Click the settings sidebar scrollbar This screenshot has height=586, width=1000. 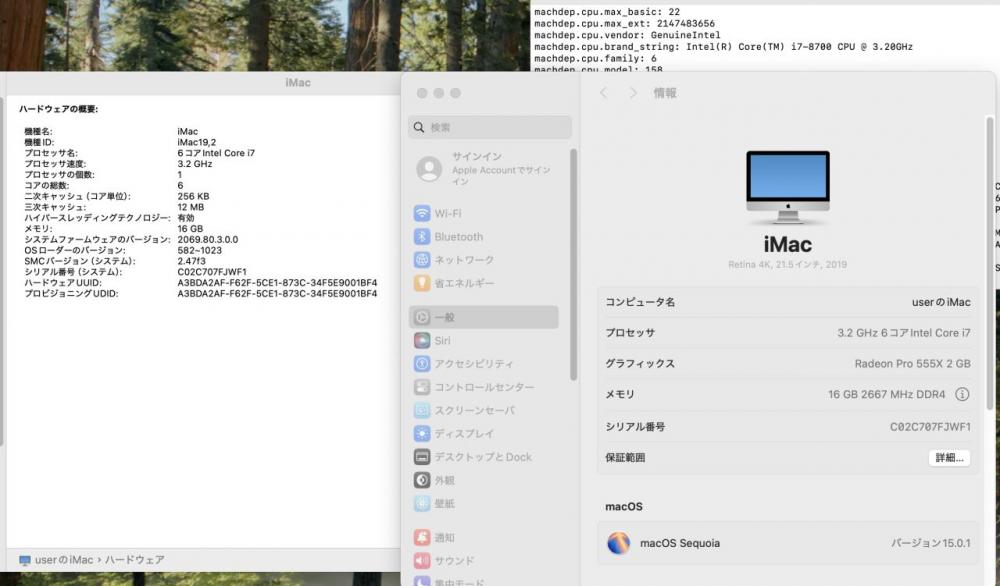(x=573, y=265)
